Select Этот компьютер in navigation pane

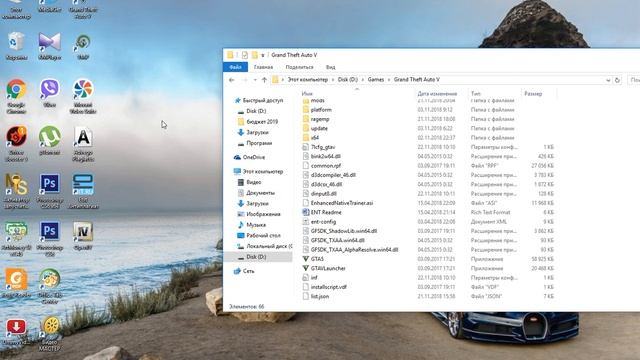coord(258,171)
